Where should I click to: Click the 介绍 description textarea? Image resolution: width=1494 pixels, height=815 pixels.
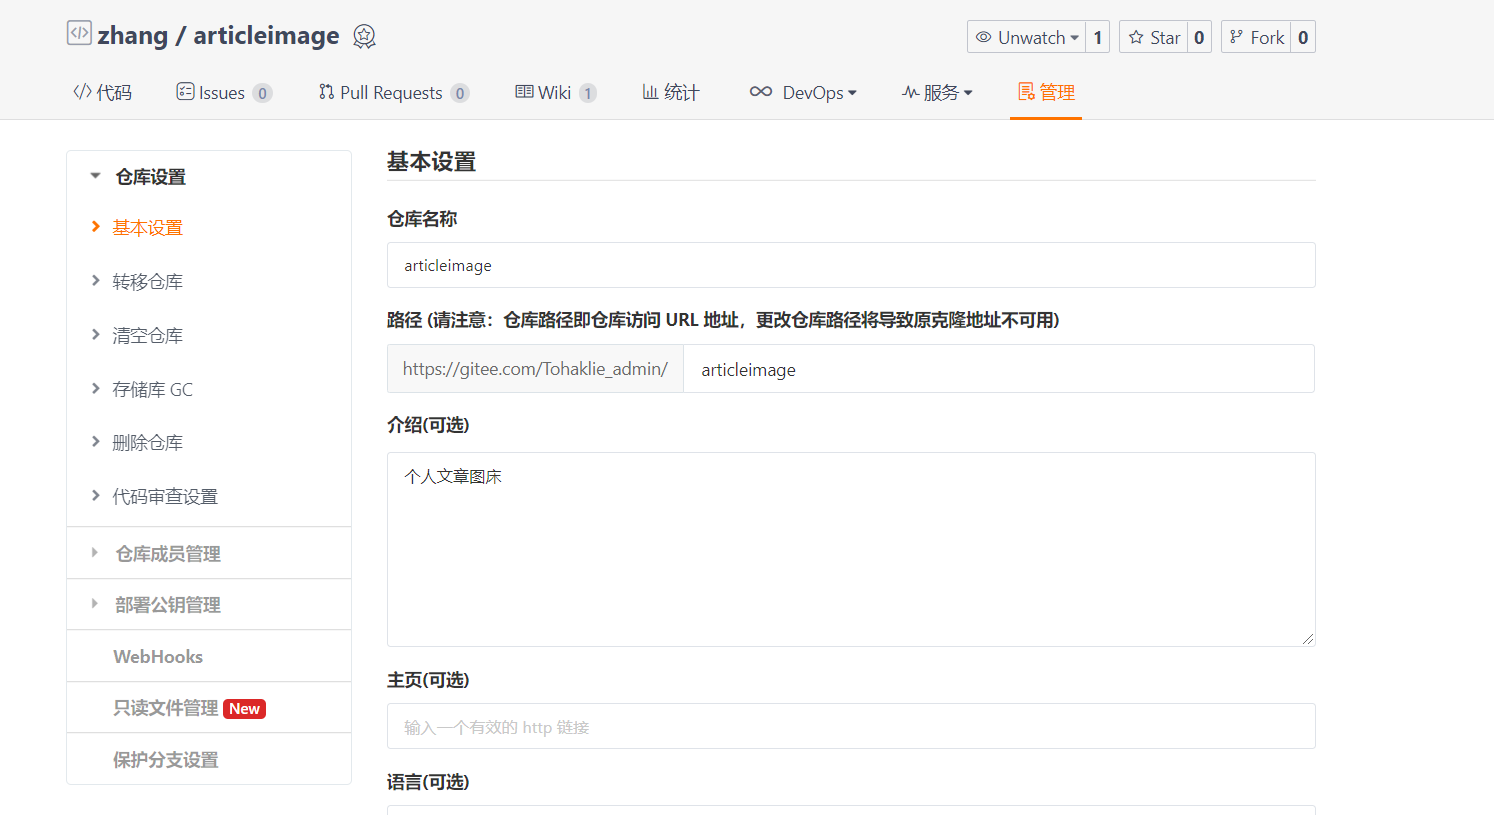(851, 549)
